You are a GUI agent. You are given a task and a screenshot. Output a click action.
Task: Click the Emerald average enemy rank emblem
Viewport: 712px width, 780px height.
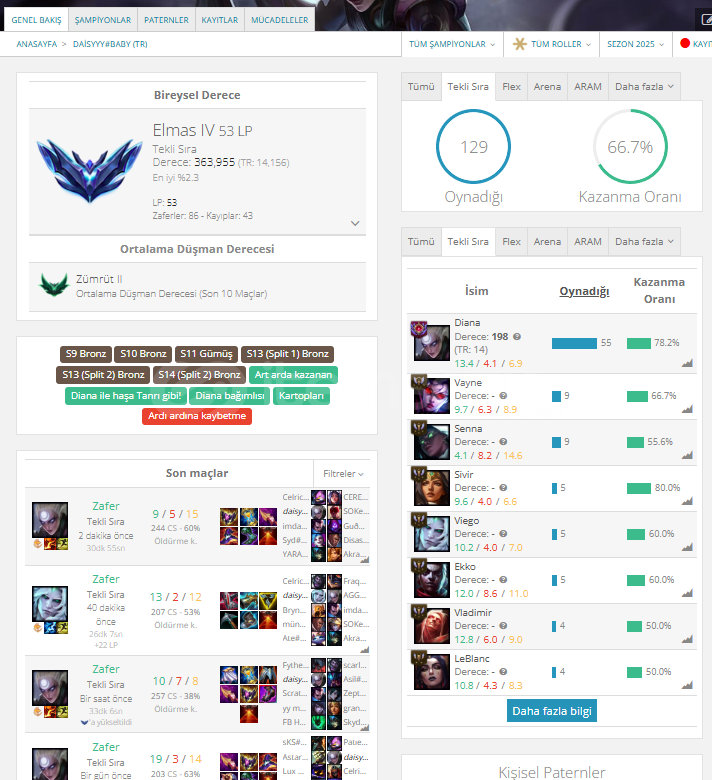pyautogui.click(x=54, y=285)
